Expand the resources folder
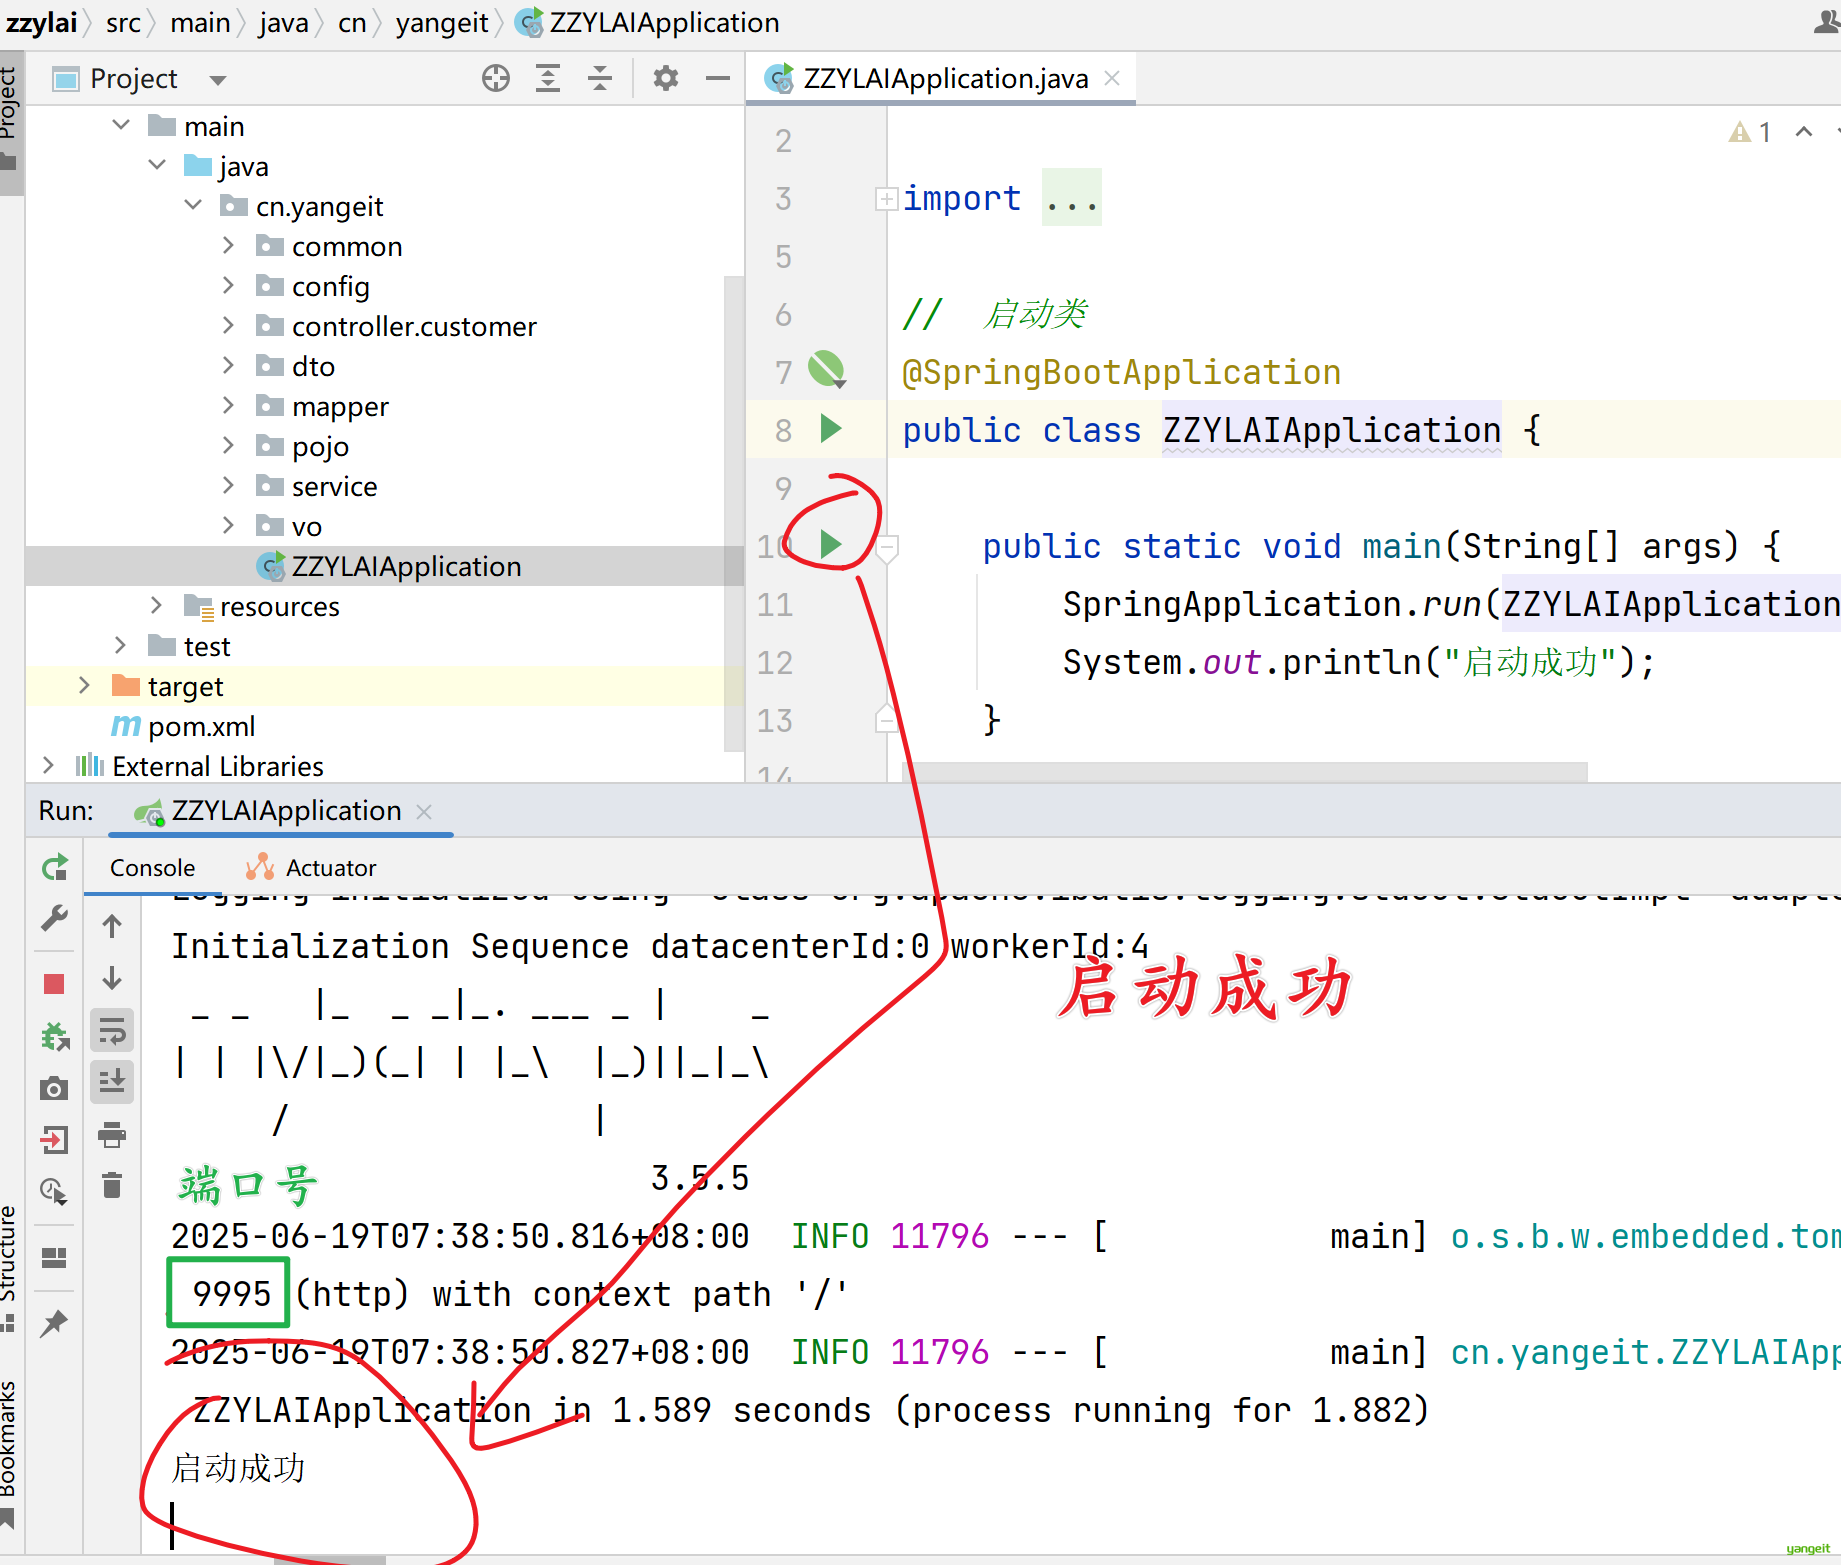 (x=156, y=605)
